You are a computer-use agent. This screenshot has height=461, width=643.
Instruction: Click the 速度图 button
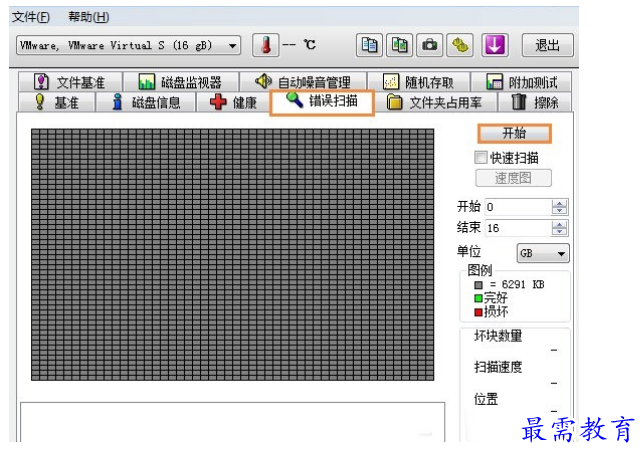coord(513,178)
